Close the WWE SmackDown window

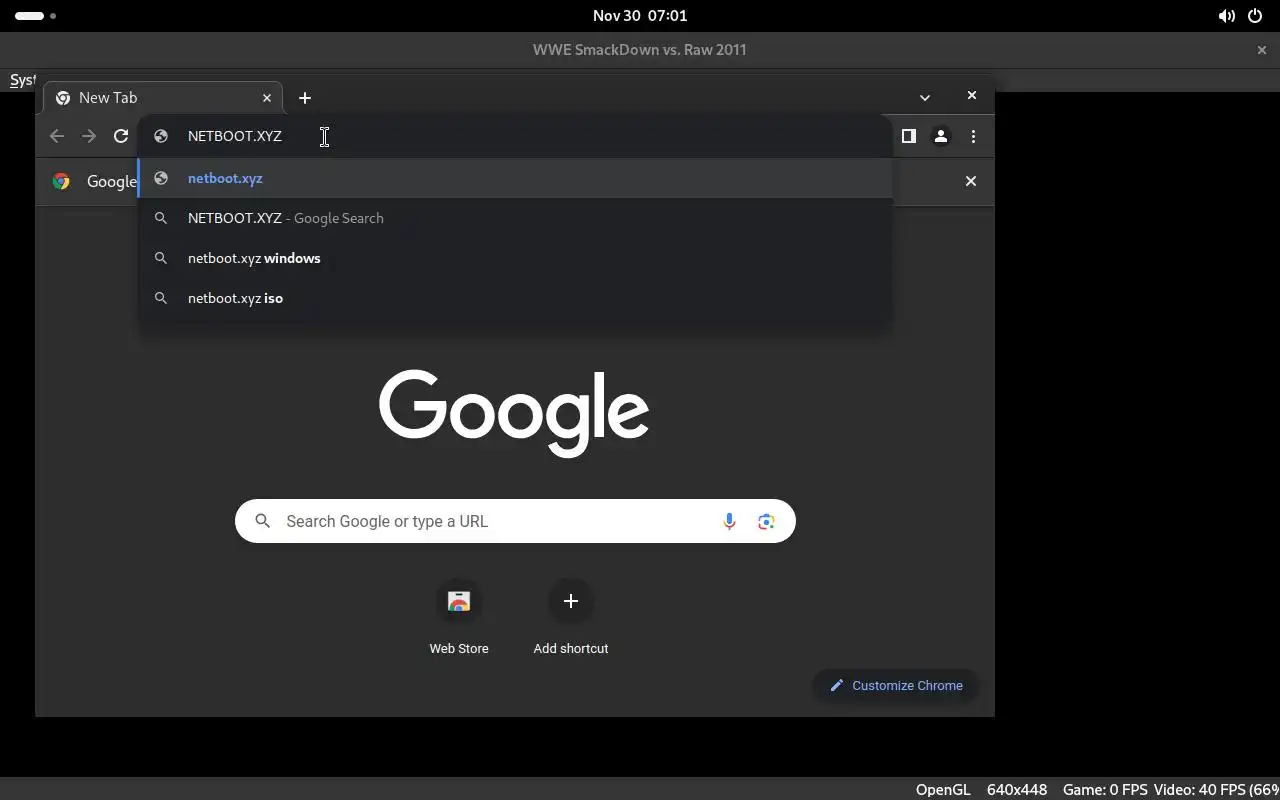pos(1261,50)
